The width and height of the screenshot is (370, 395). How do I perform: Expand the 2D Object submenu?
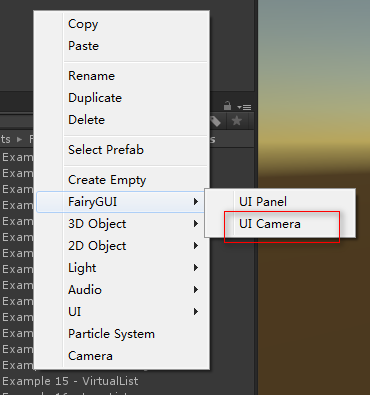click(122, 246)
